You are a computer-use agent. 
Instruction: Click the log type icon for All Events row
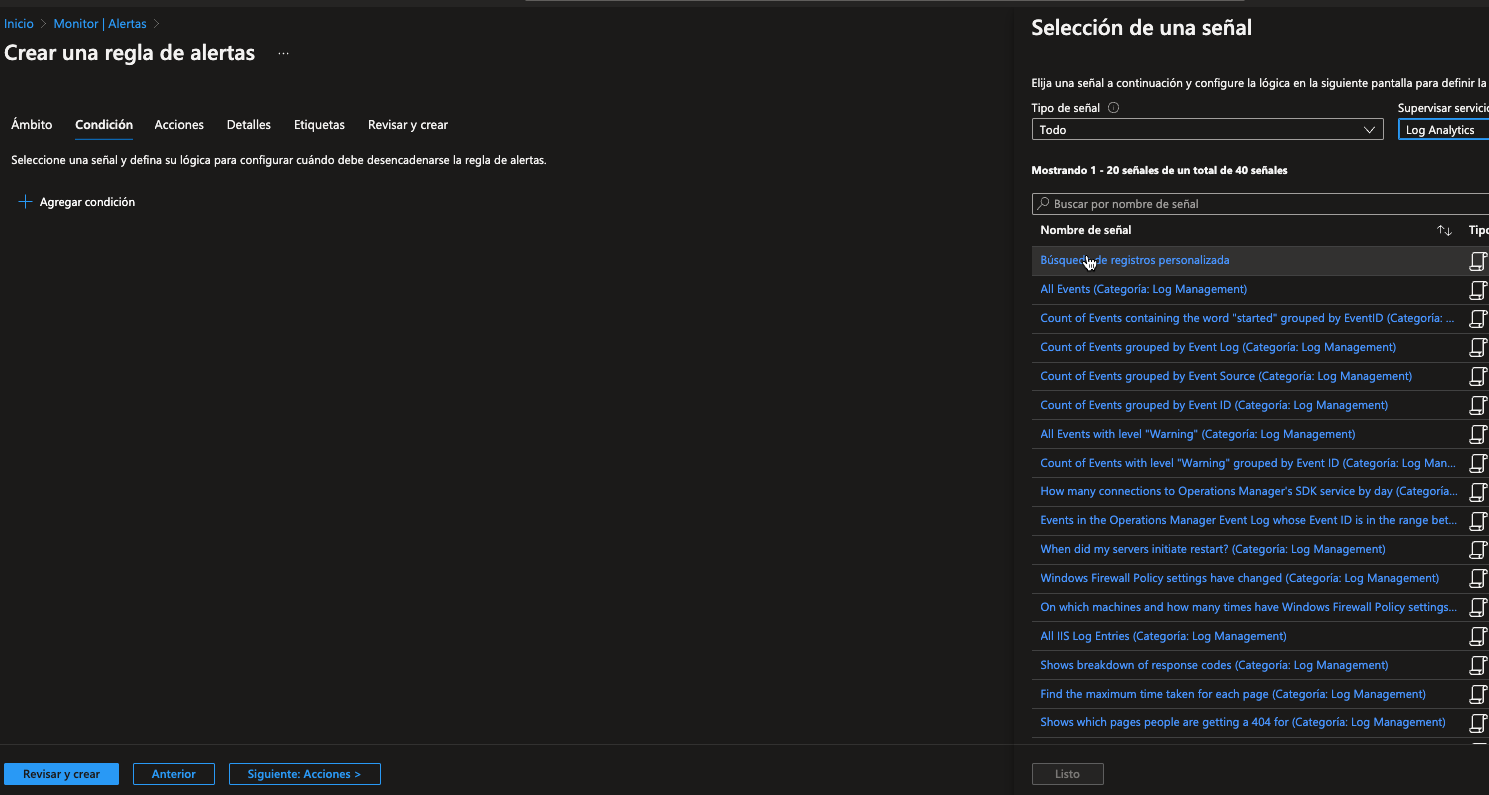coord(1477,290)
